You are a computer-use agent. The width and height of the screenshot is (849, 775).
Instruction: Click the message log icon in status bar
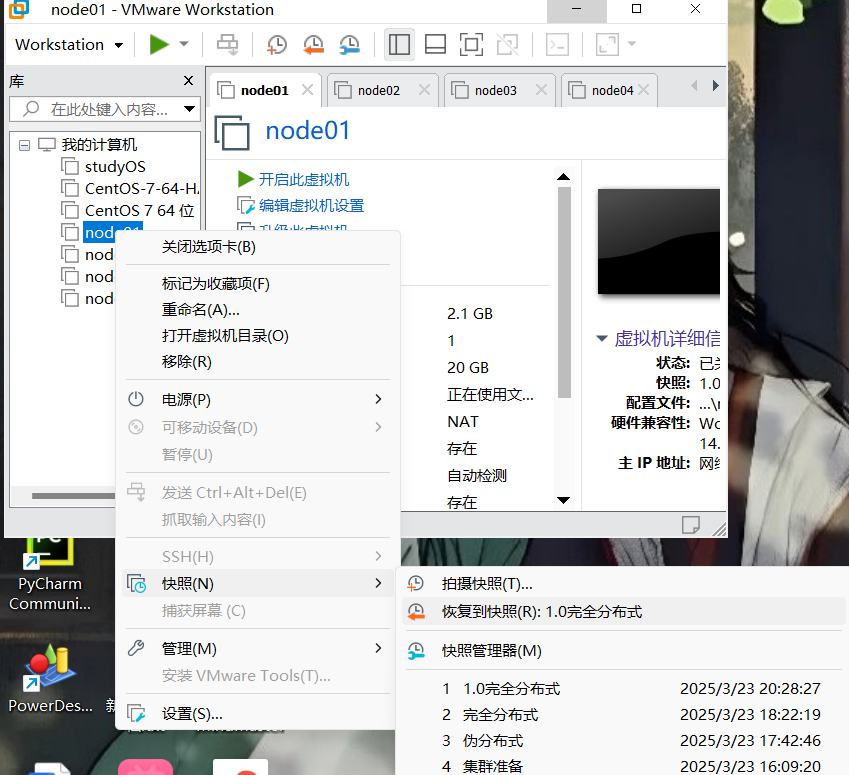(x=690, y=525)
